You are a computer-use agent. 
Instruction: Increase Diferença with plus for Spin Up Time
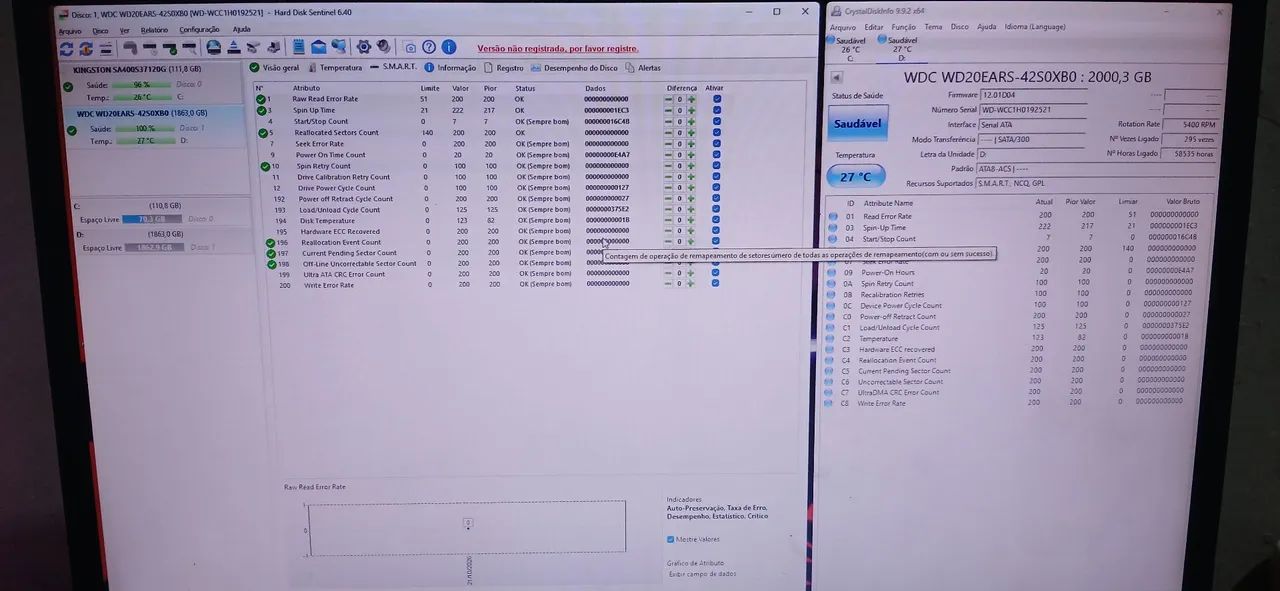[x=691, y=110]
